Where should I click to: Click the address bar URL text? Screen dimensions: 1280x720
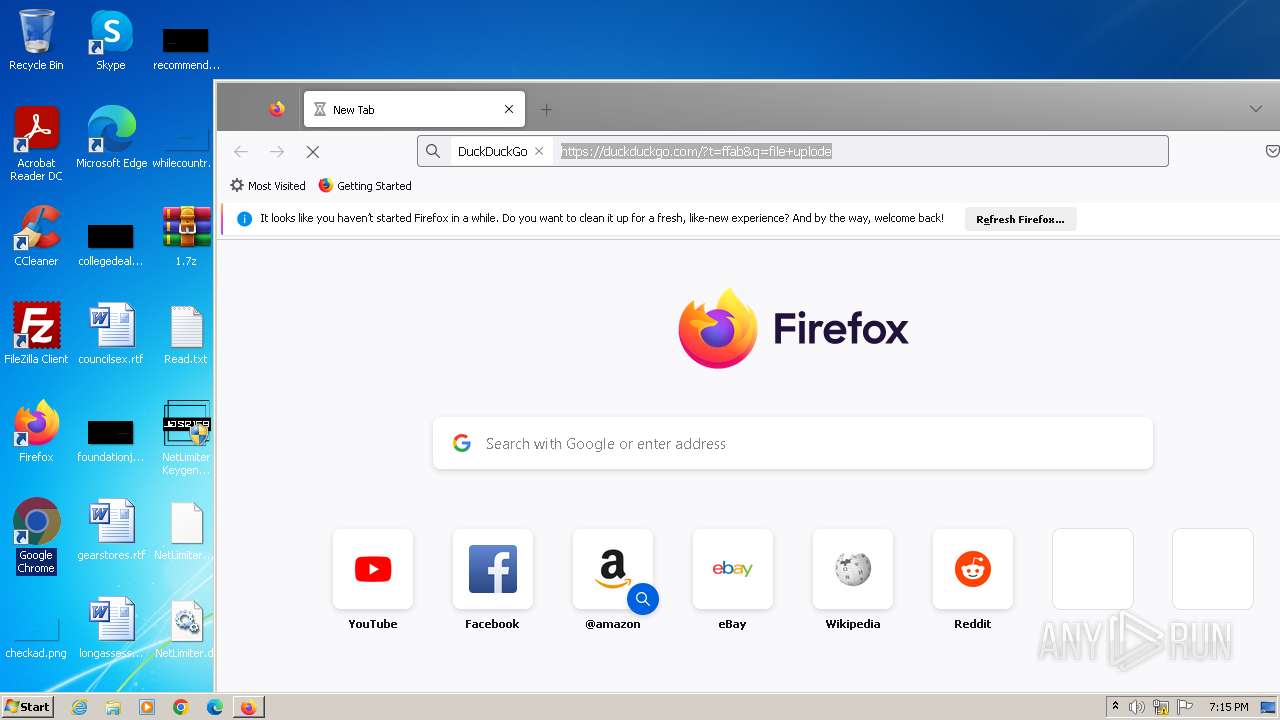click(696, 151)
